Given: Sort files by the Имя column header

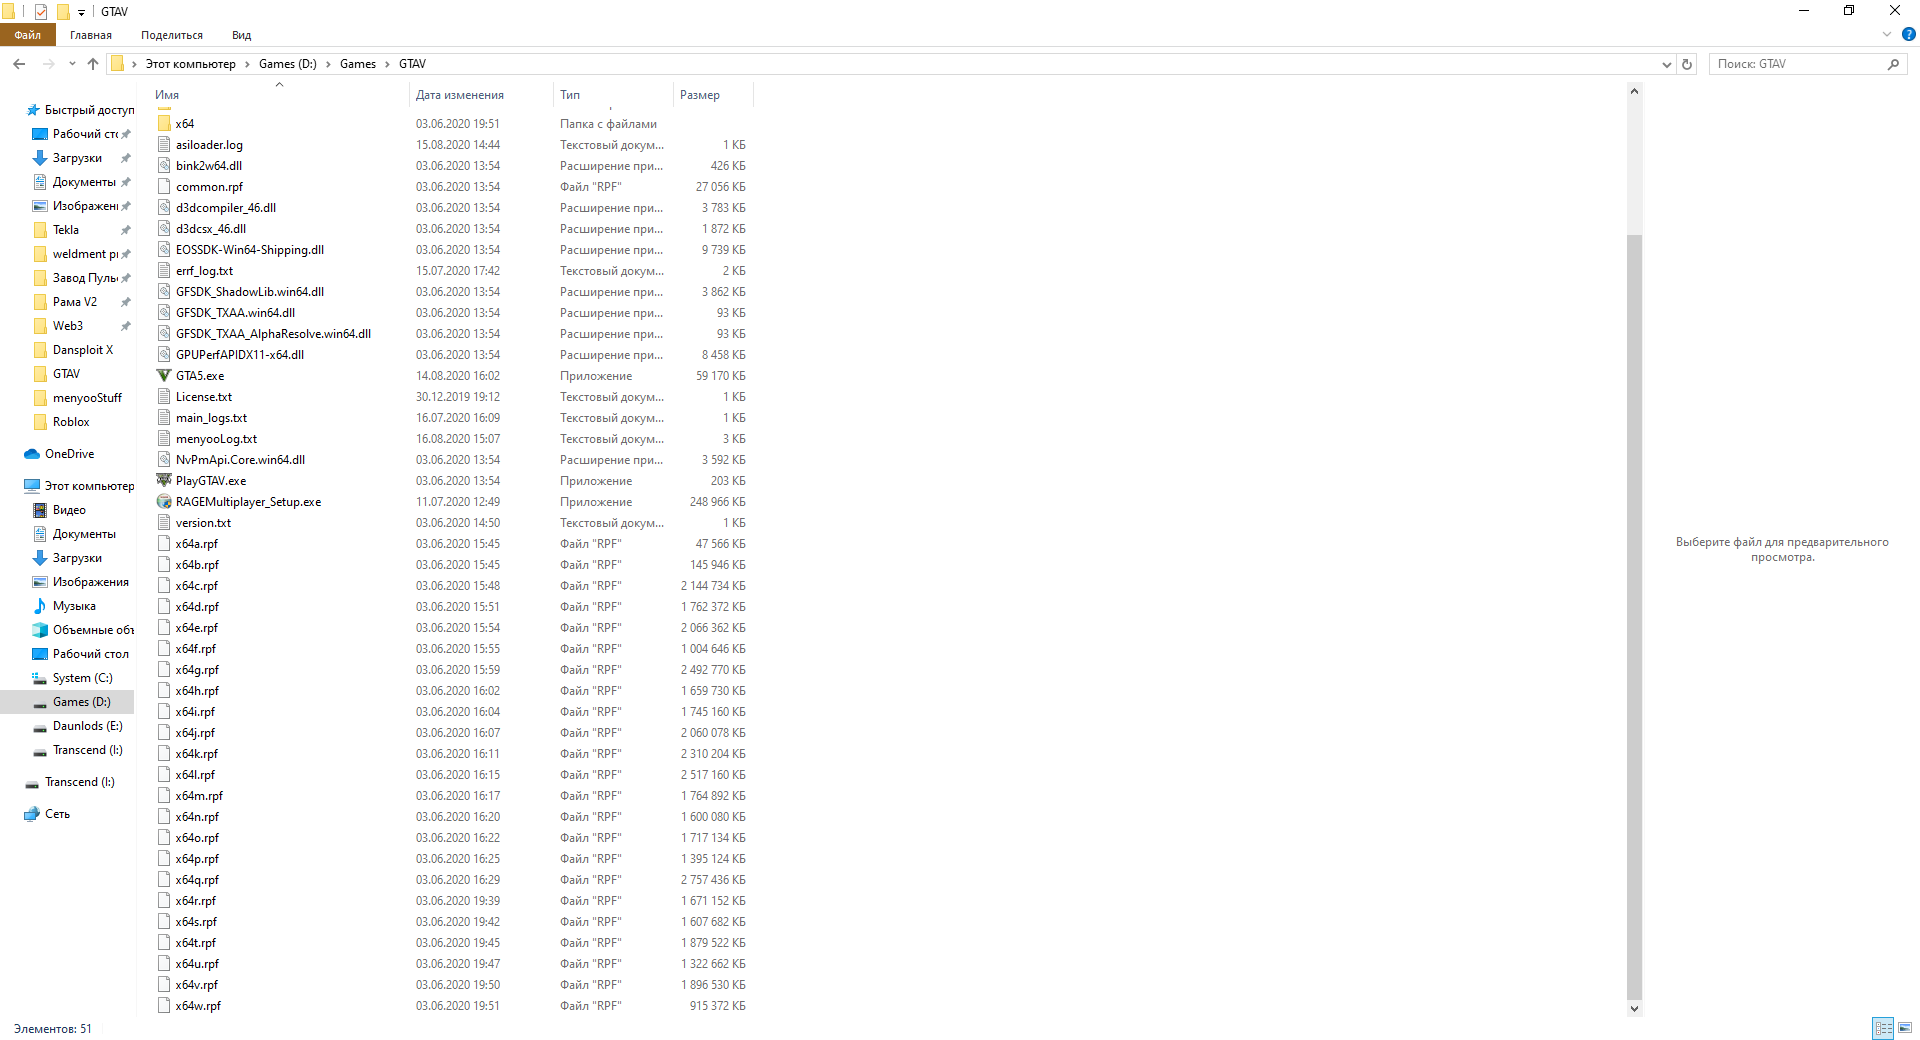Looking at the screenshot, I should pyautogui.click(x=279, y=95).
